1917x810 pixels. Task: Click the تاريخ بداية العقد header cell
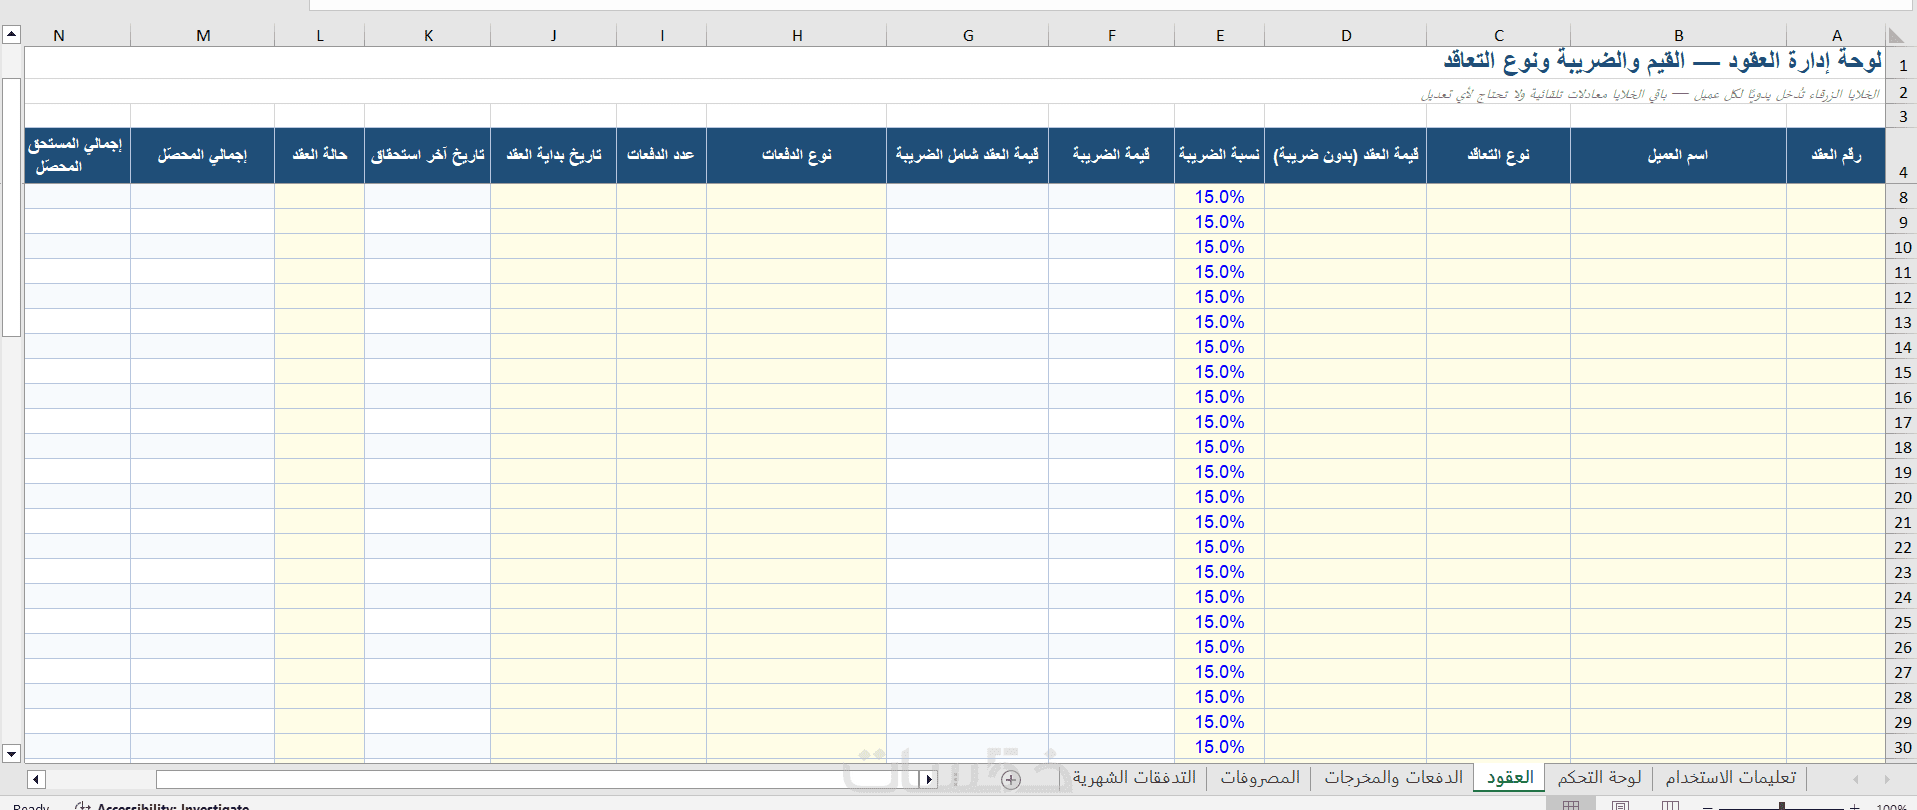pyautogui.click(x=553, y=155)
